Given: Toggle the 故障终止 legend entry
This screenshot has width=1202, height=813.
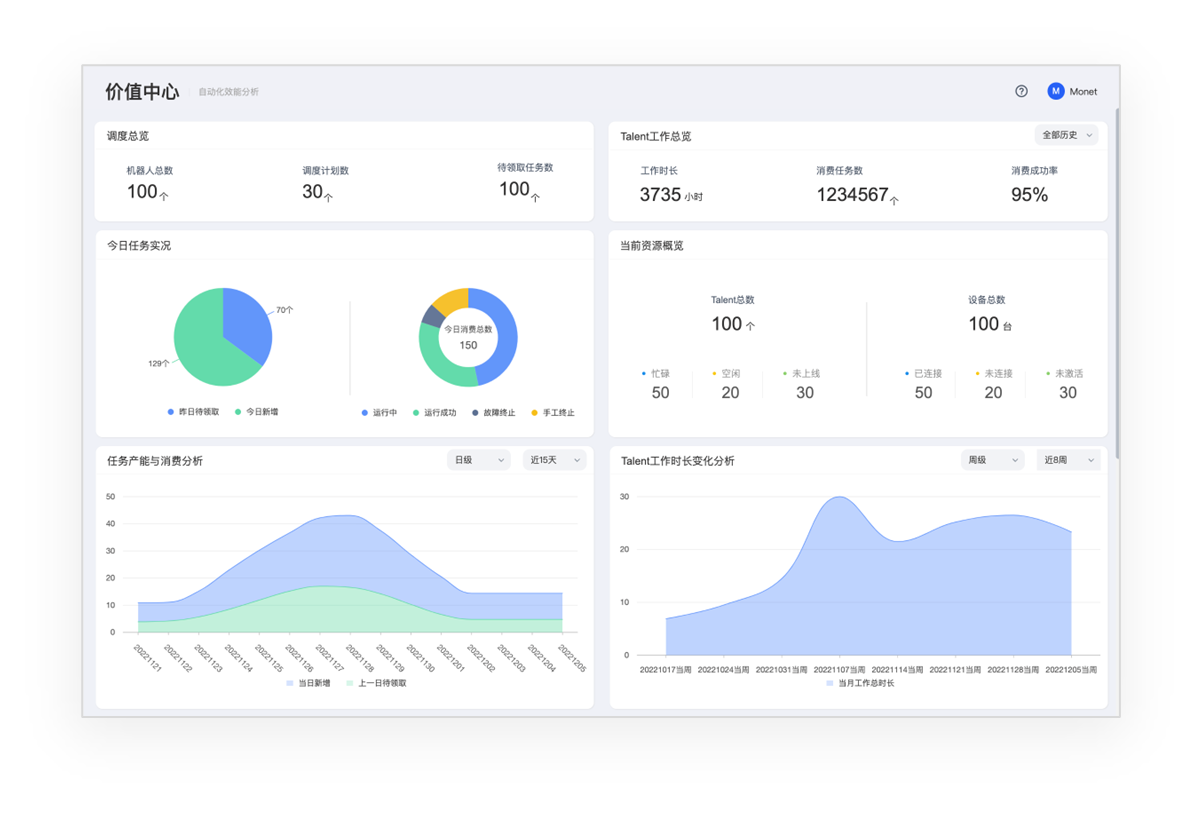Looking at the screenshot, I should [493, 412].
